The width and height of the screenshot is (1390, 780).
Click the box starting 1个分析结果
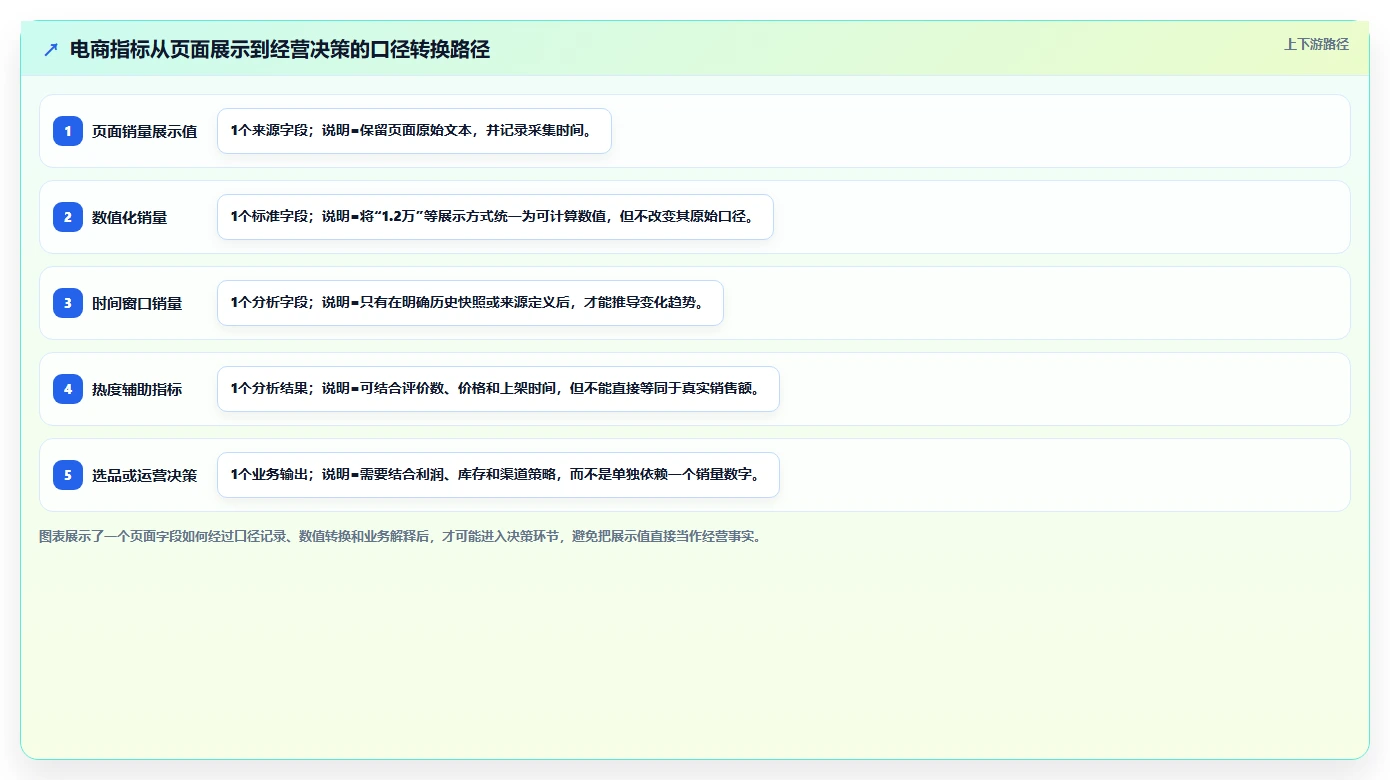pos(498,389)
